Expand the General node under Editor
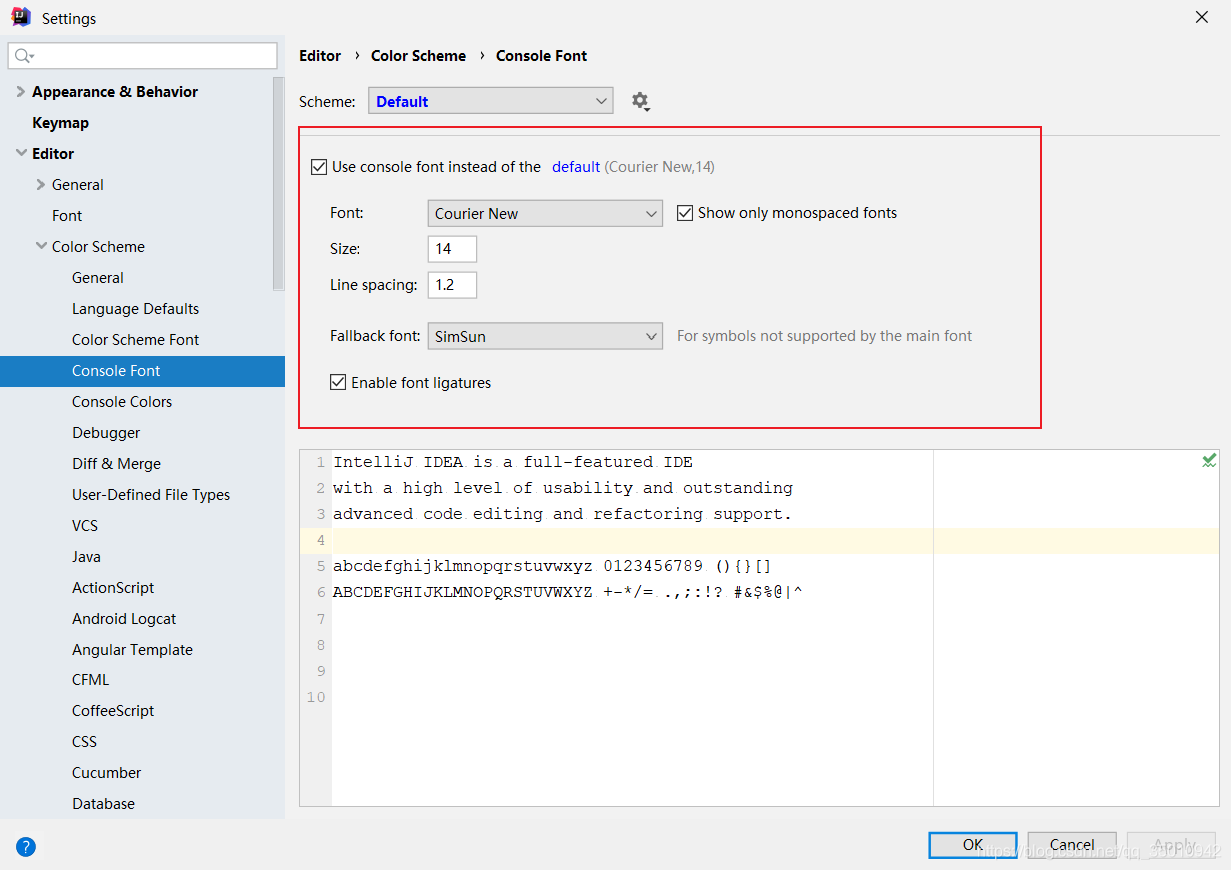 (41, 185)
